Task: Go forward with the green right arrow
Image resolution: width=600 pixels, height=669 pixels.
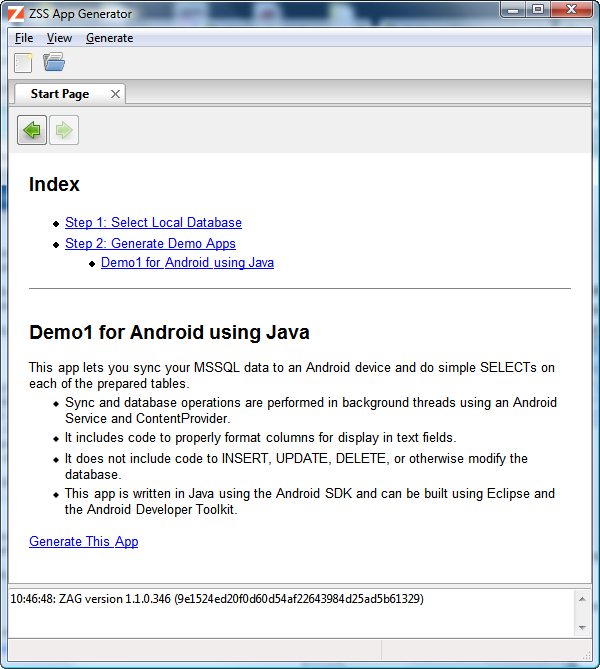Action: click(x=64, y=130)
